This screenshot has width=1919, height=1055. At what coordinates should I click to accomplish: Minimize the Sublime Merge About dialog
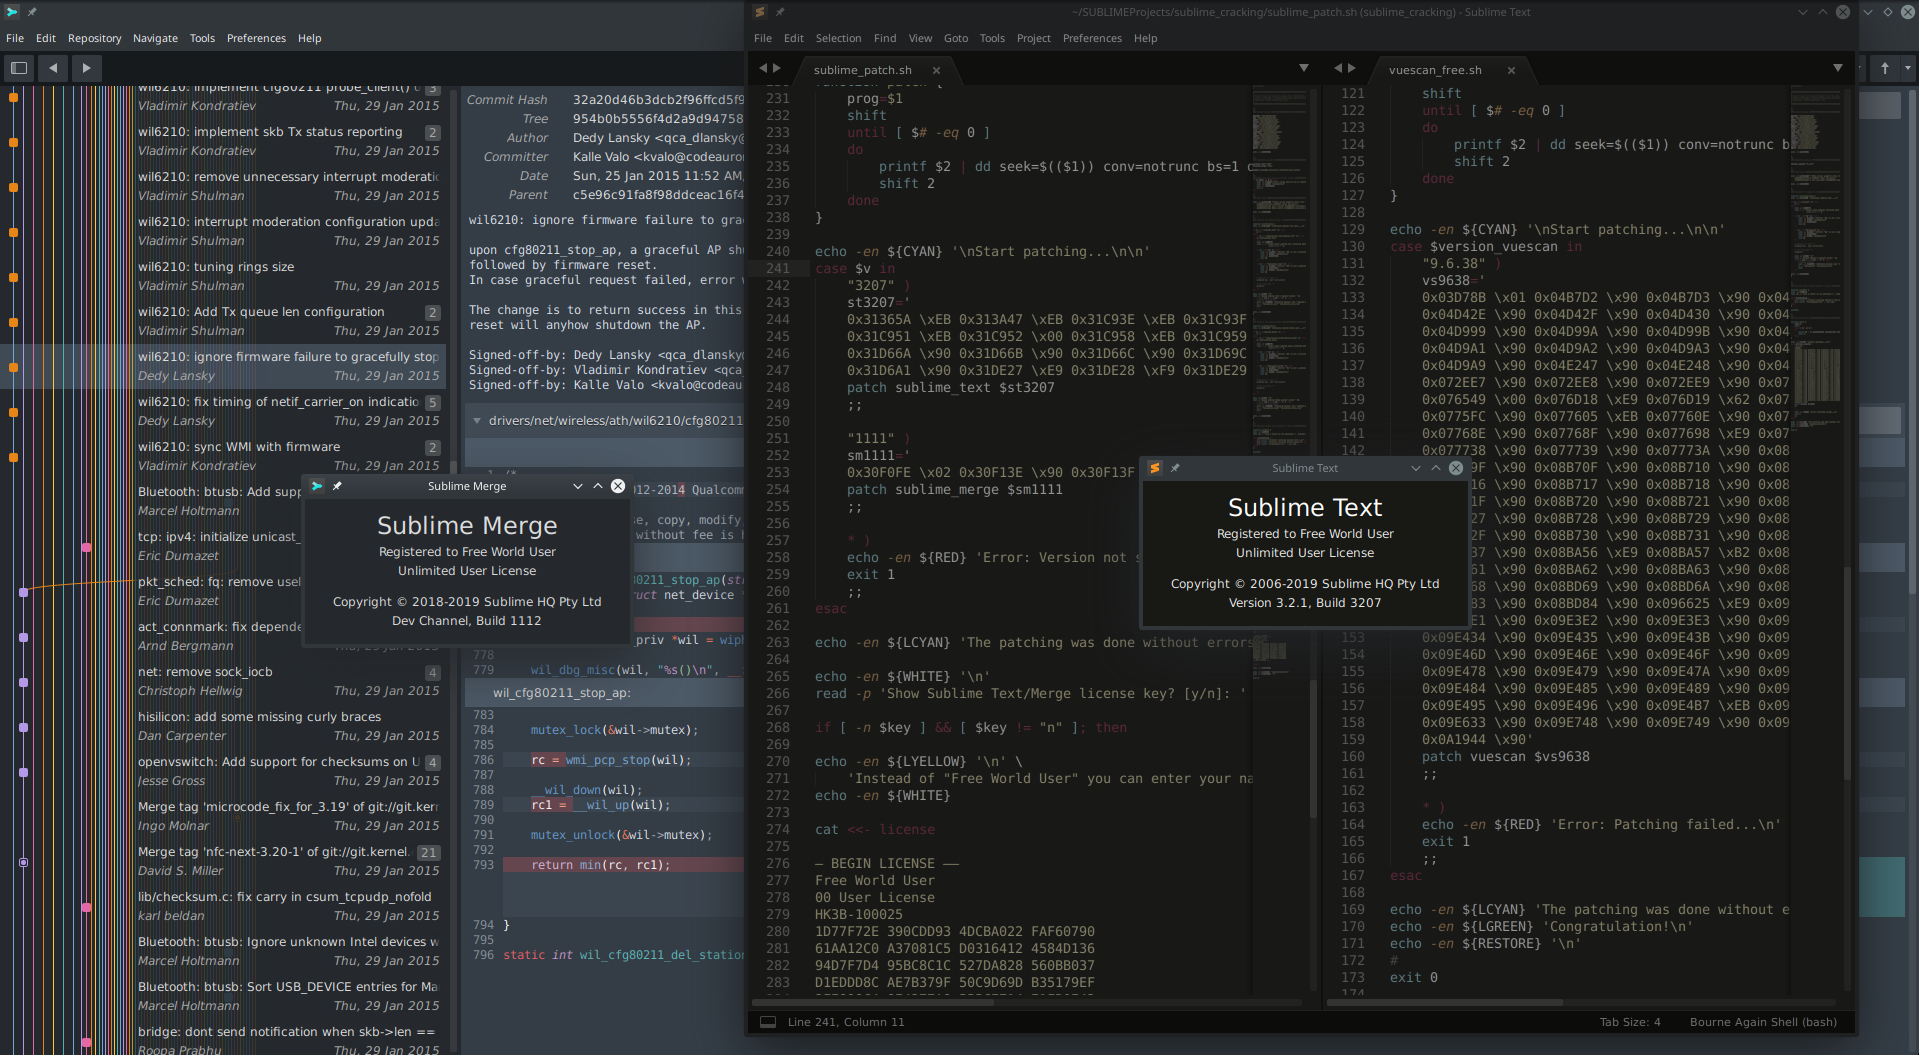pyautogui.click(x=578, y=486)
